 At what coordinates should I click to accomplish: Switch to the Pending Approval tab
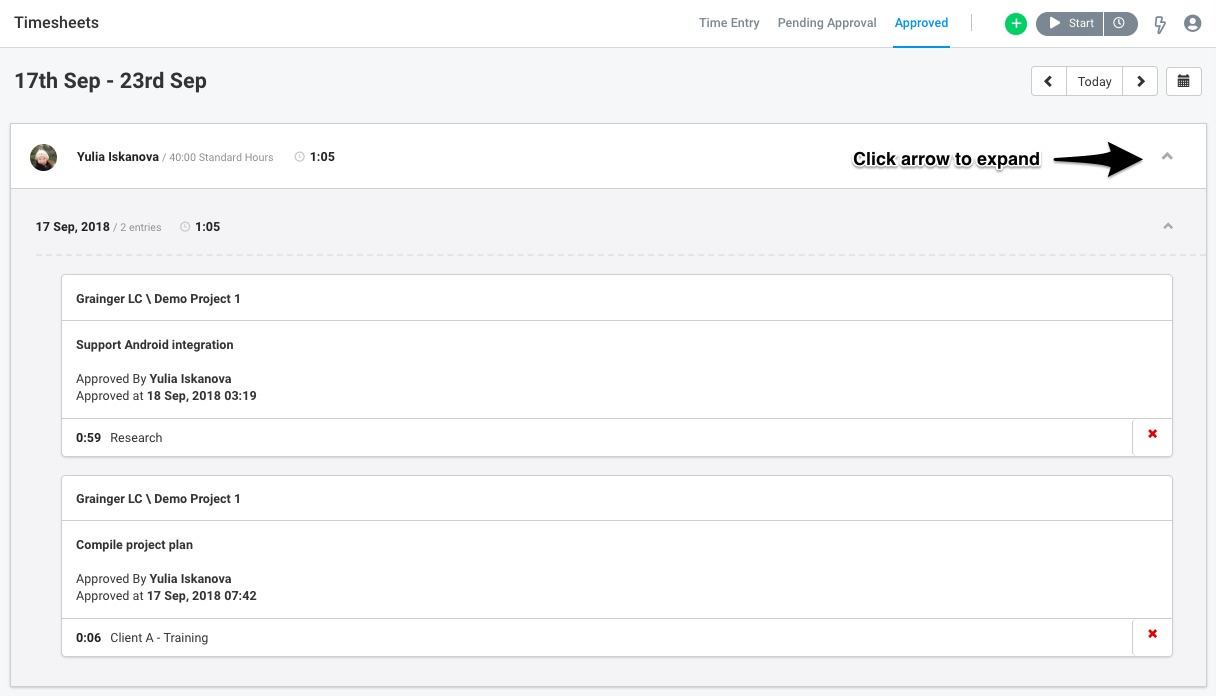[x=827, y=23]
